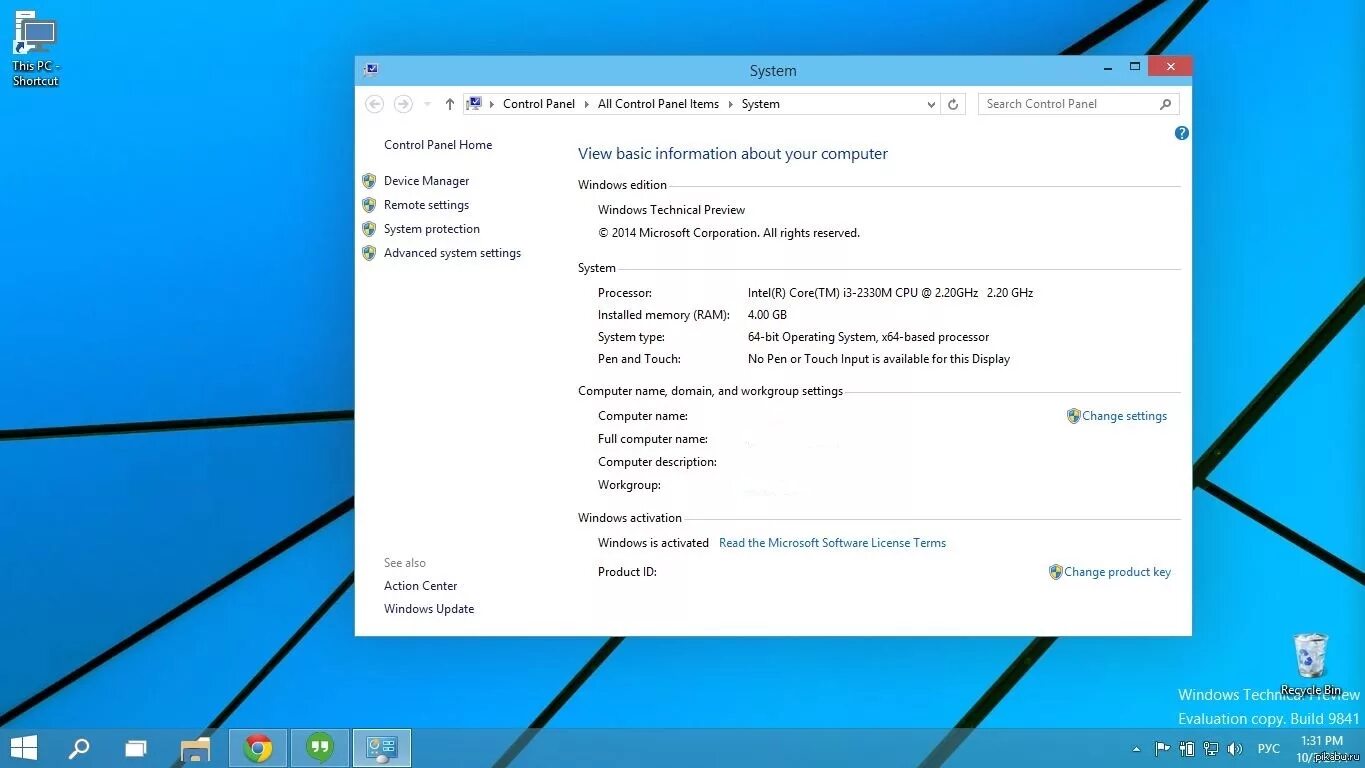Refresh the System control panel
The height and width of the screenshot is (768, 1365).
pos(953,104)
